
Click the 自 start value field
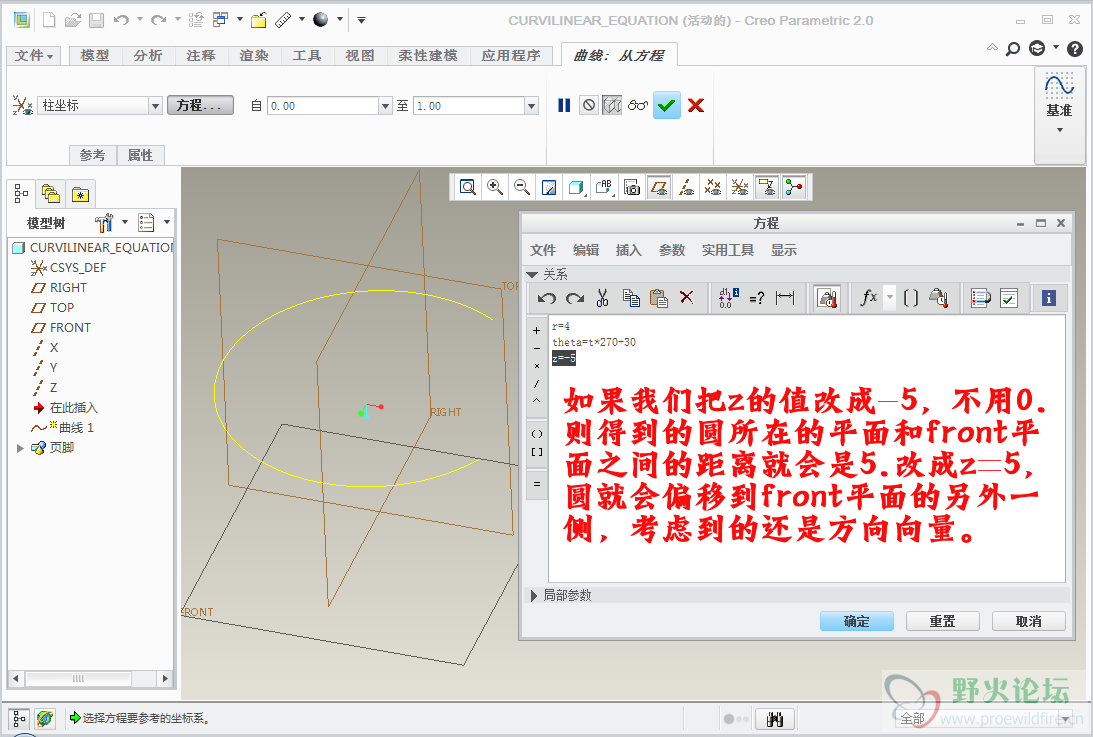pos(323,105)
